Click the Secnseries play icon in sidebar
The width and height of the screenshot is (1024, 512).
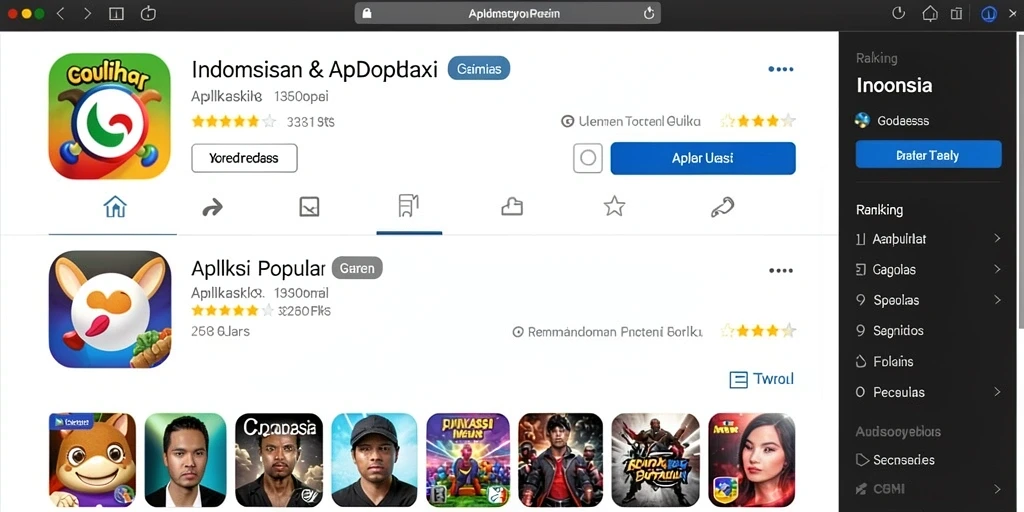(861, 460)
